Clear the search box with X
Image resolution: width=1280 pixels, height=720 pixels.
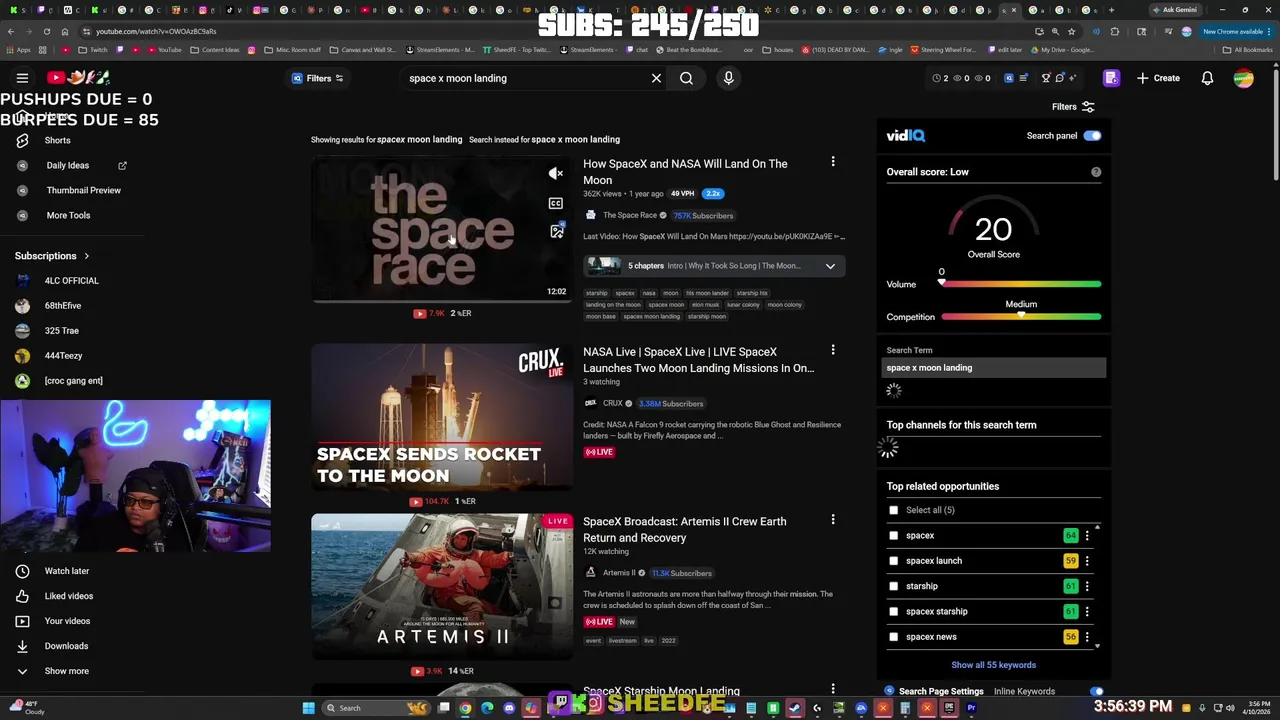click(656, 78)
